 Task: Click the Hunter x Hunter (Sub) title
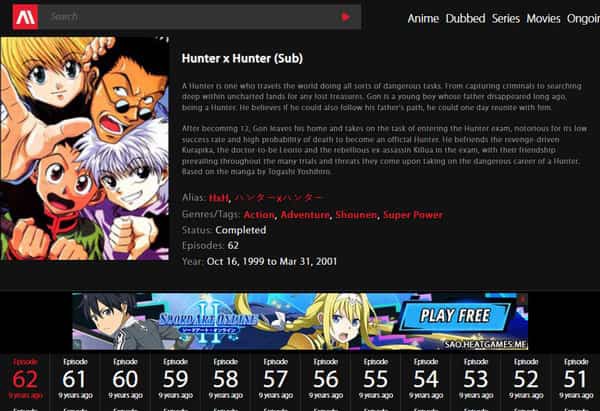tap(242, 58)
